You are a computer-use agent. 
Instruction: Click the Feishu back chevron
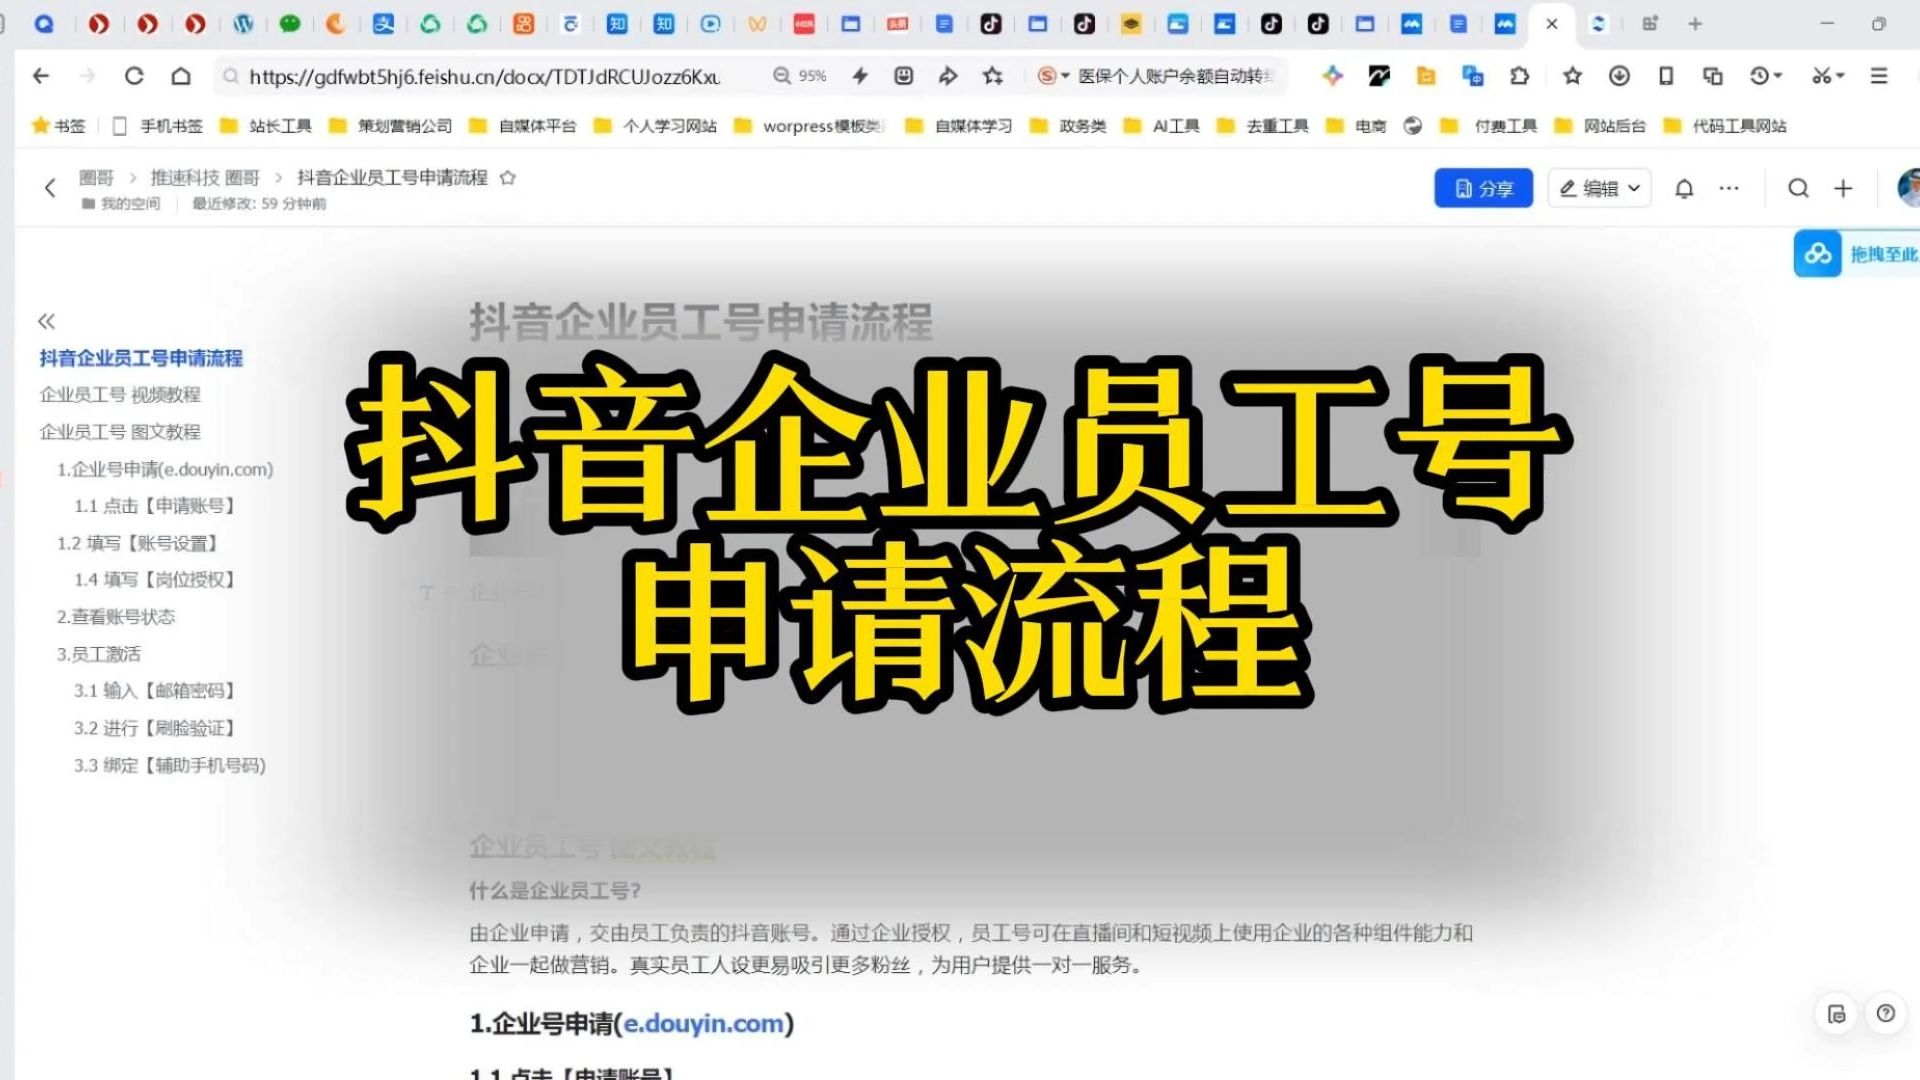pyautogui.click(x=50, y=188)
